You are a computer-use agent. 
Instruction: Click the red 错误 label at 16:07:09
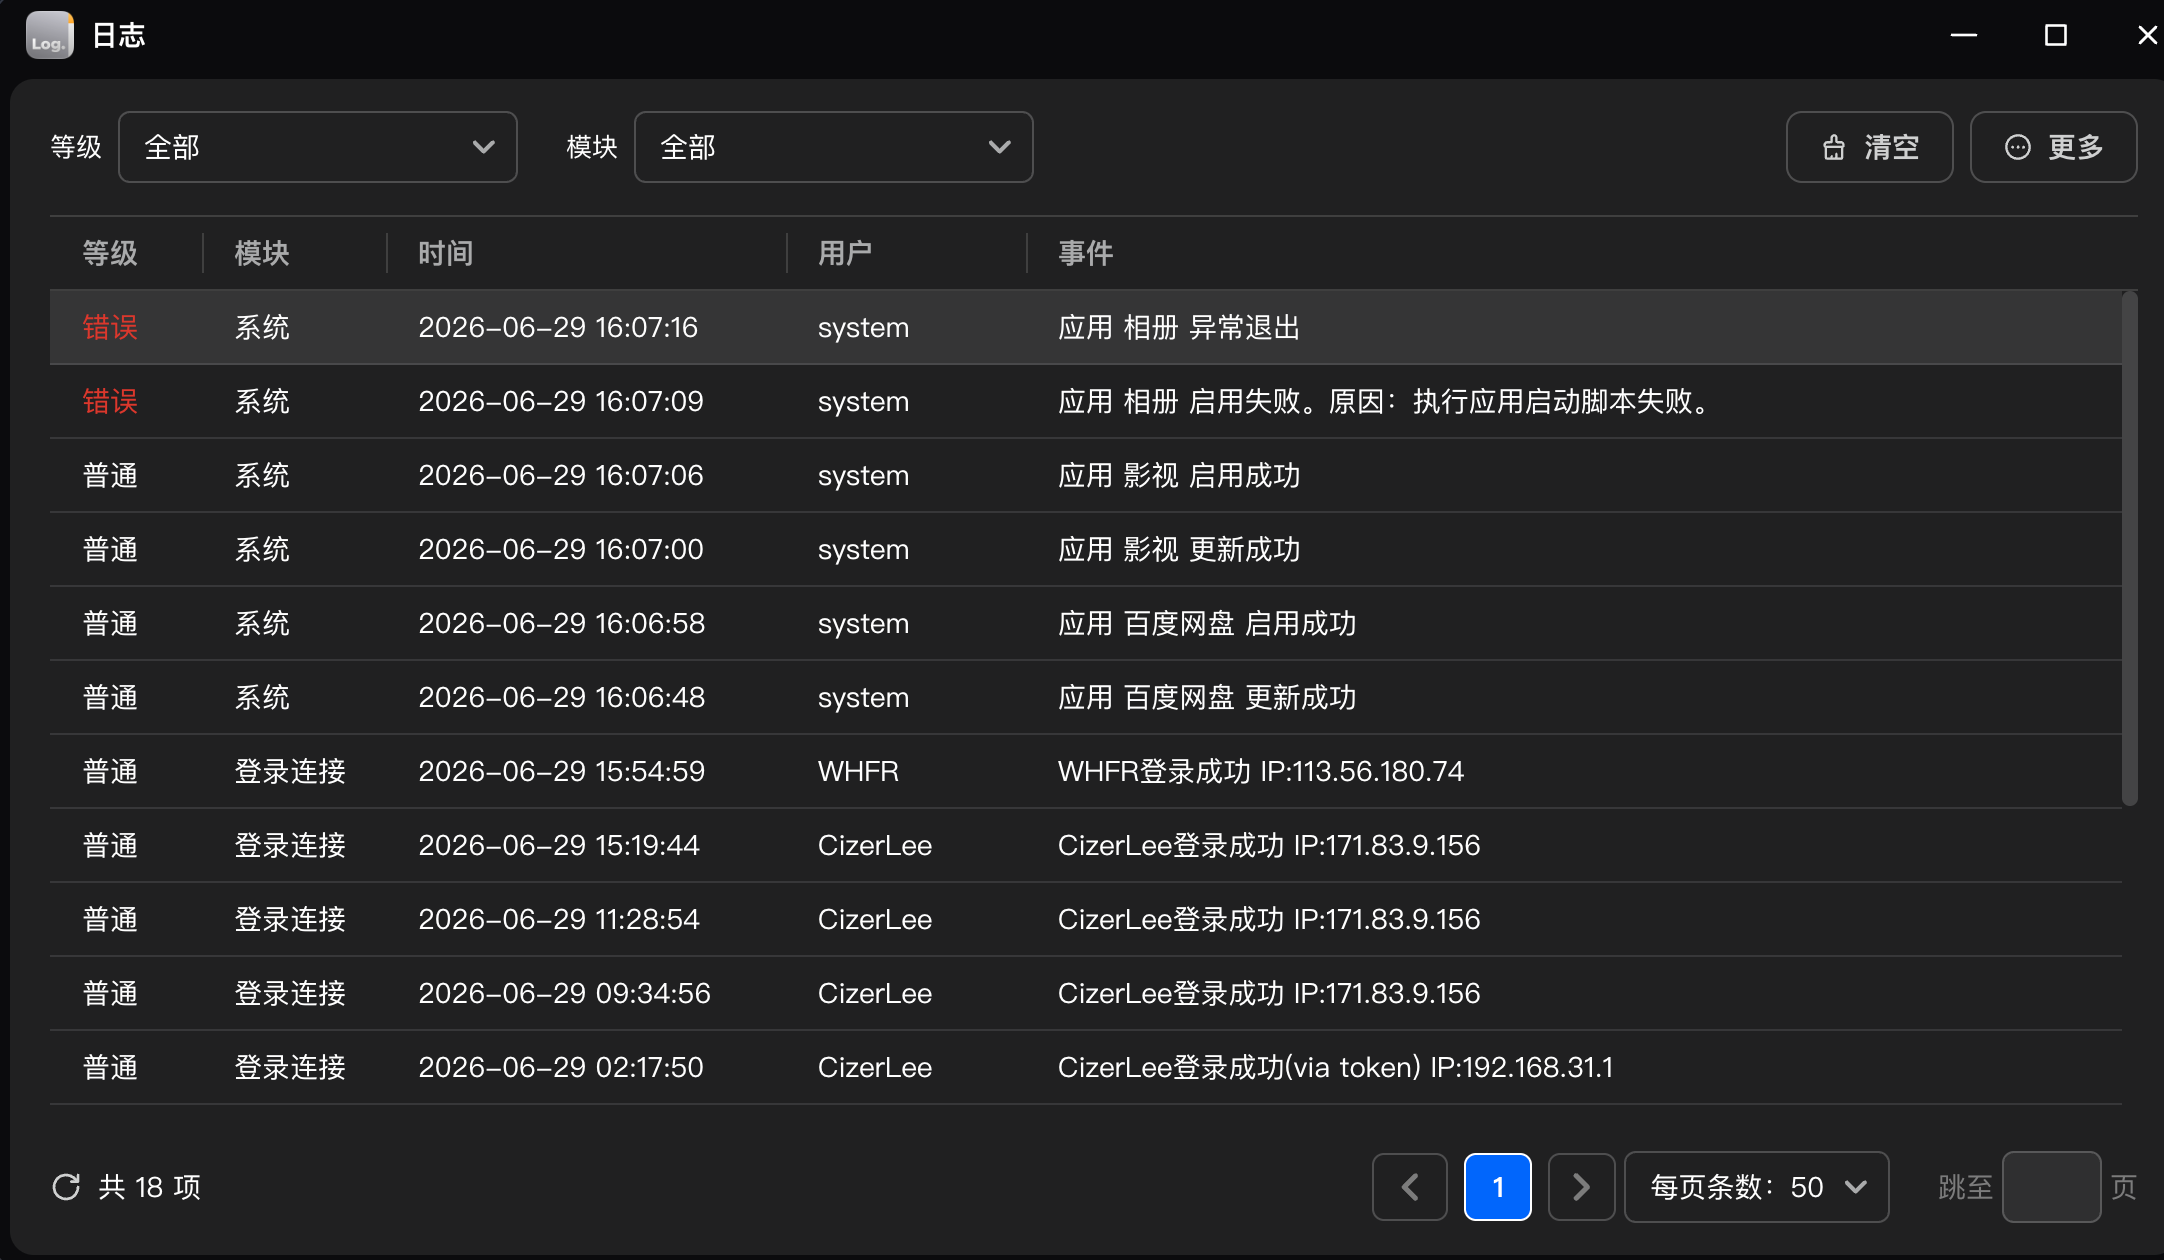(110, 401)
